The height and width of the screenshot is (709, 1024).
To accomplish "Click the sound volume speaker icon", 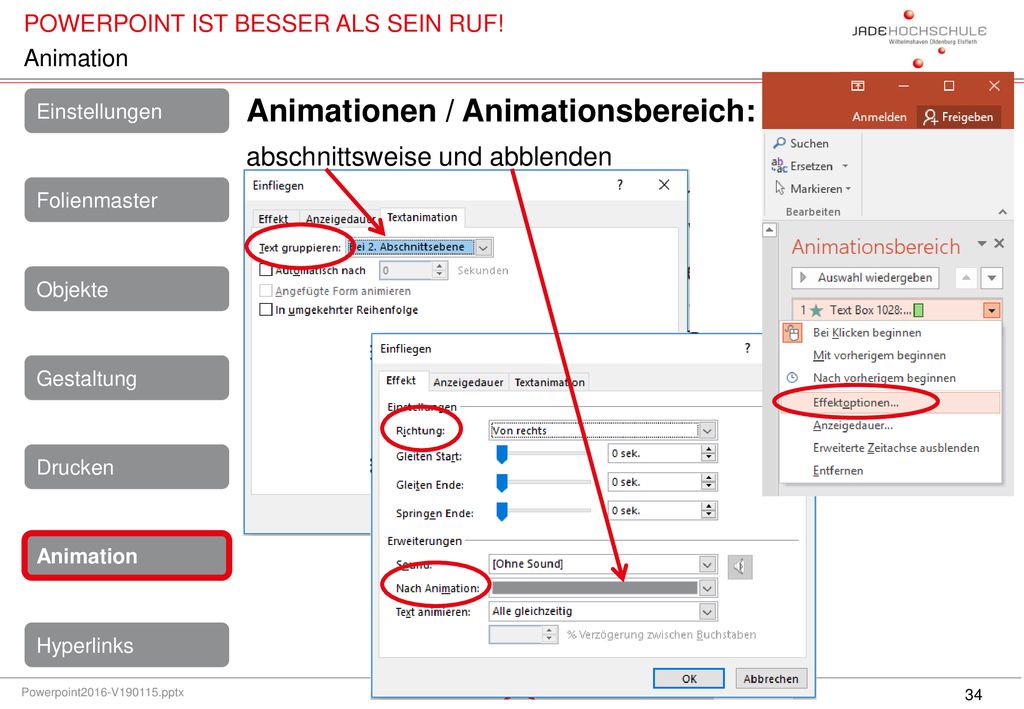I will click(739, 566).
